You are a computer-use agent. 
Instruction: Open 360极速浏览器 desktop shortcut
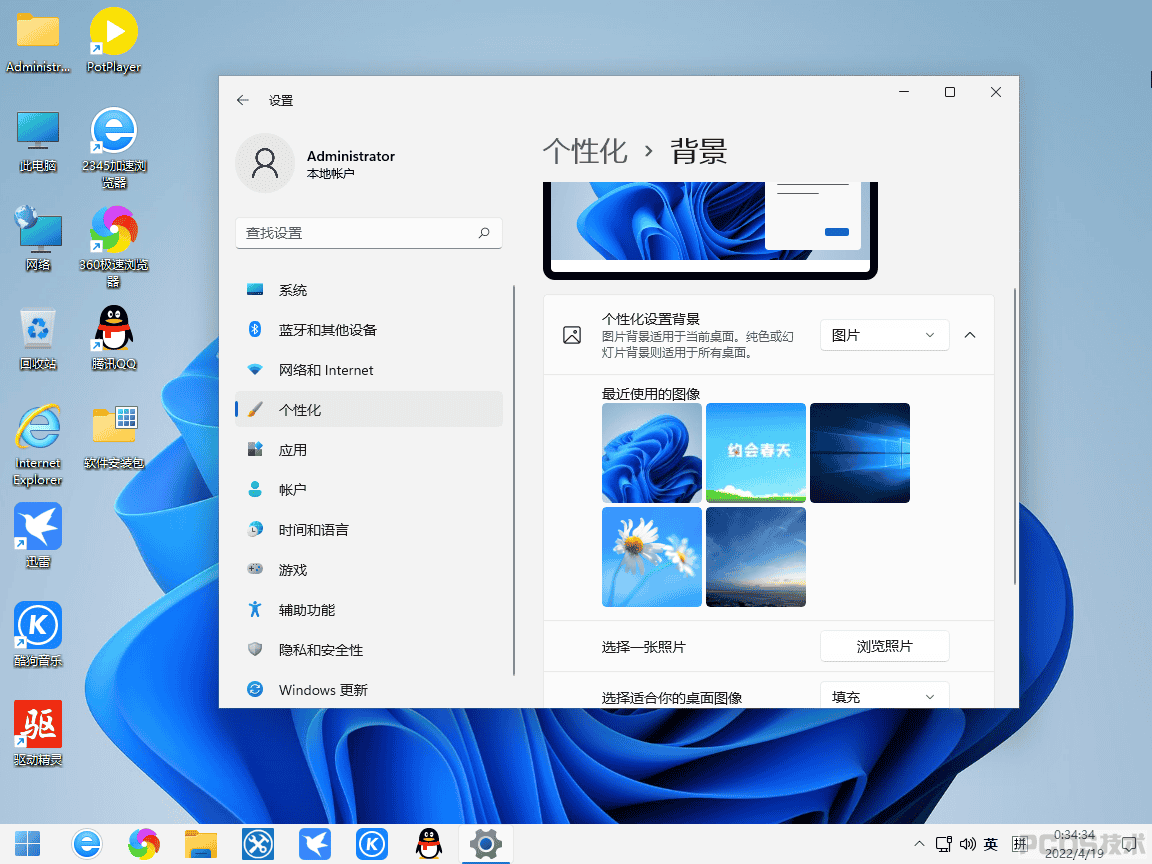click(114, 247)
